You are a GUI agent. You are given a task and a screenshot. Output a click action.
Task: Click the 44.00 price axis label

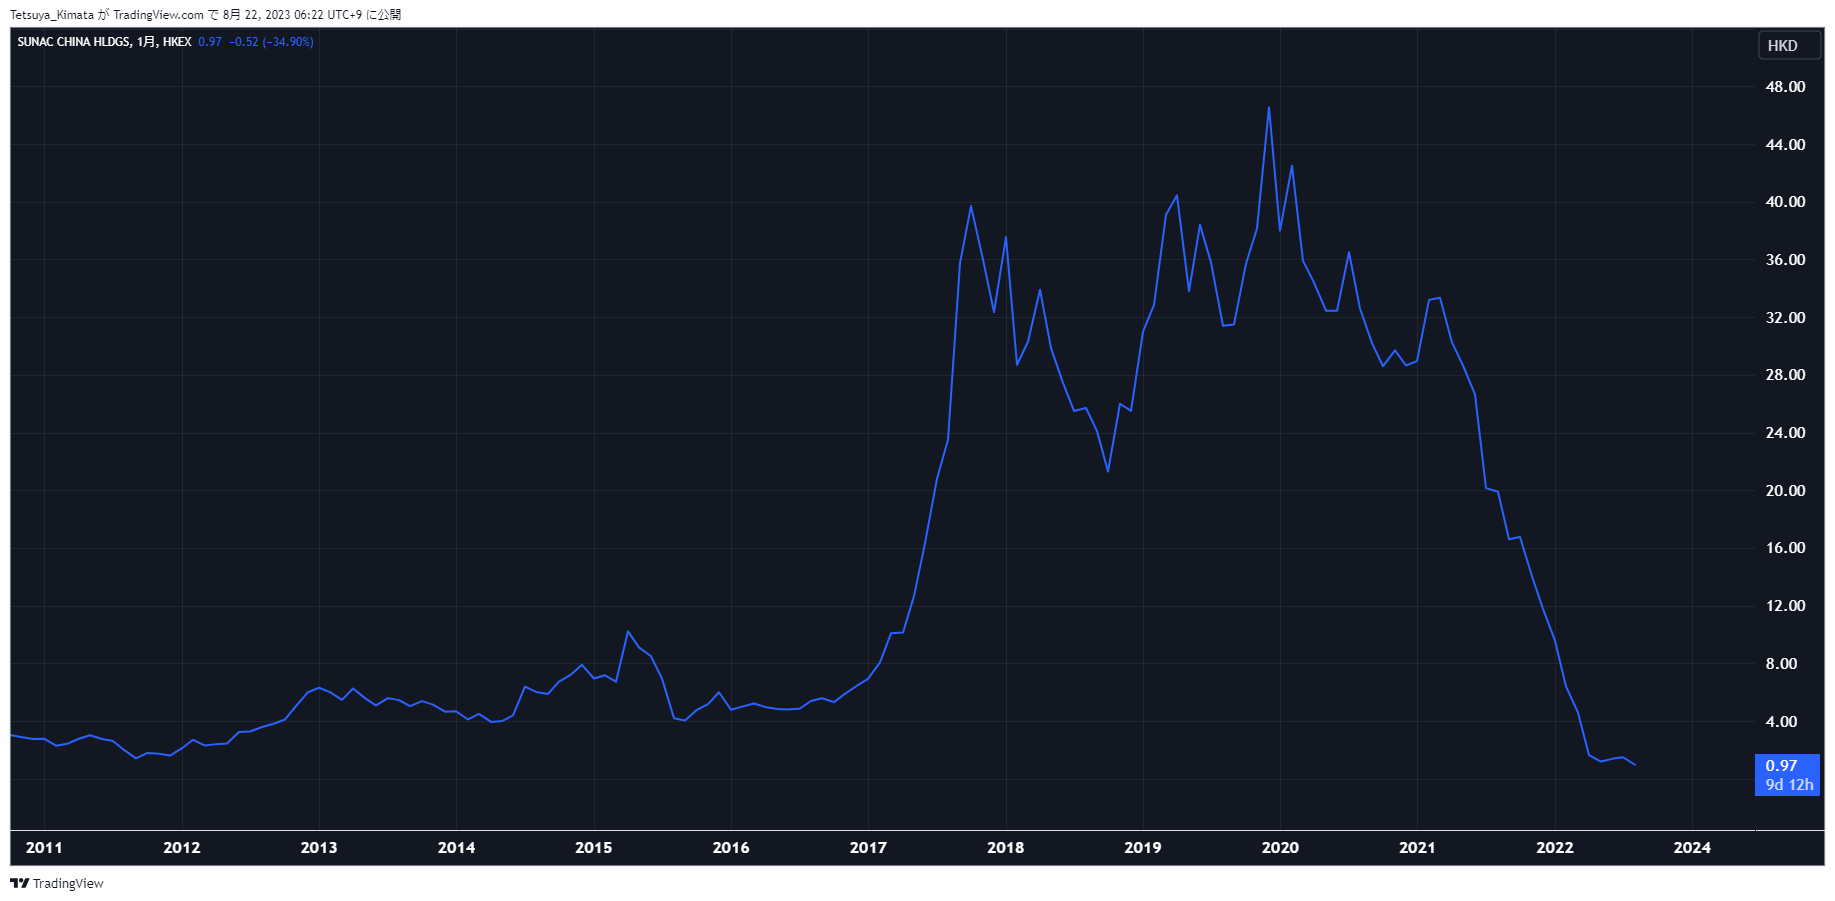1785,145
